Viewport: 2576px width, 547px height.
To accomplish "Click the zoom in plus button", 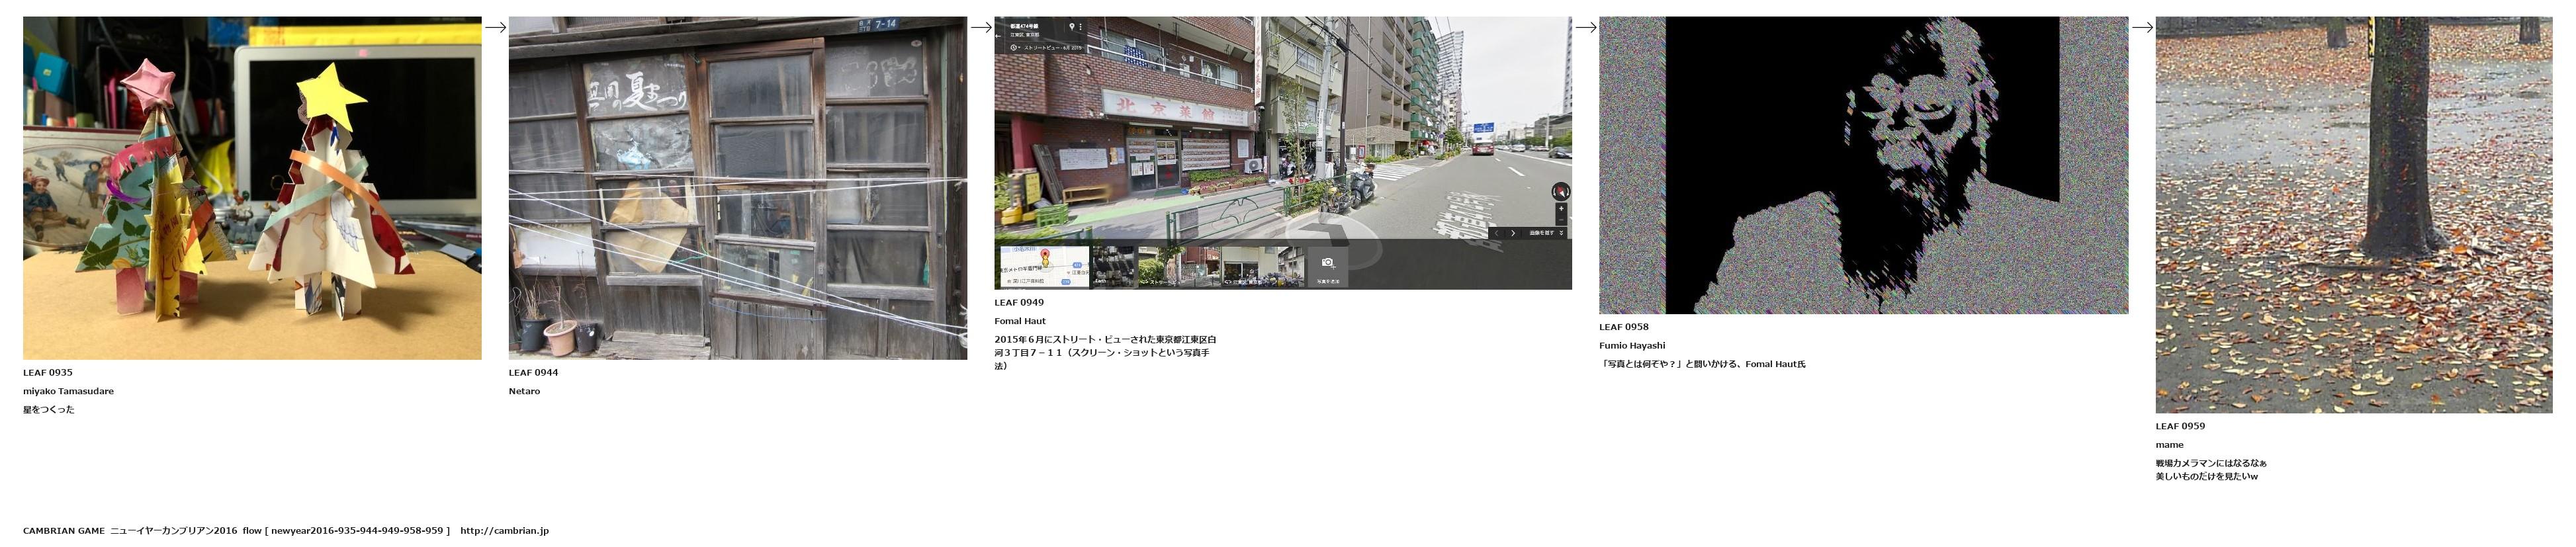I will pos(1561,209).
